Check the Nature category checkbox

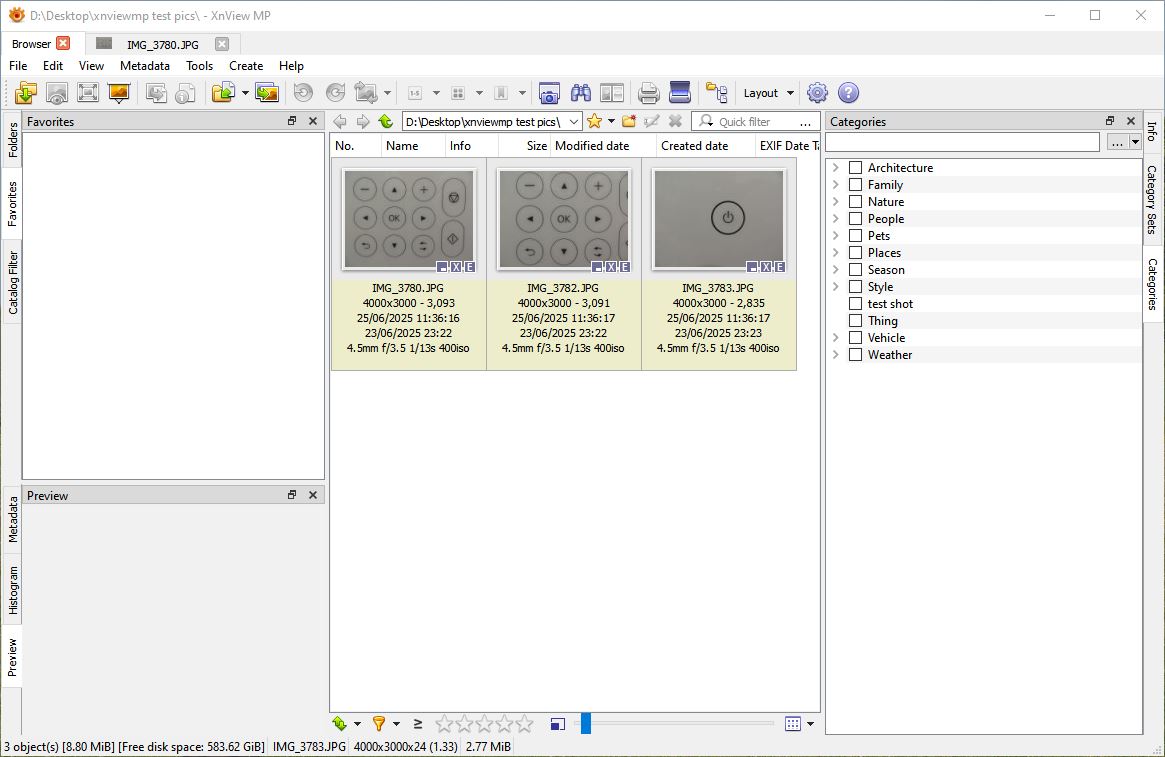855,202
